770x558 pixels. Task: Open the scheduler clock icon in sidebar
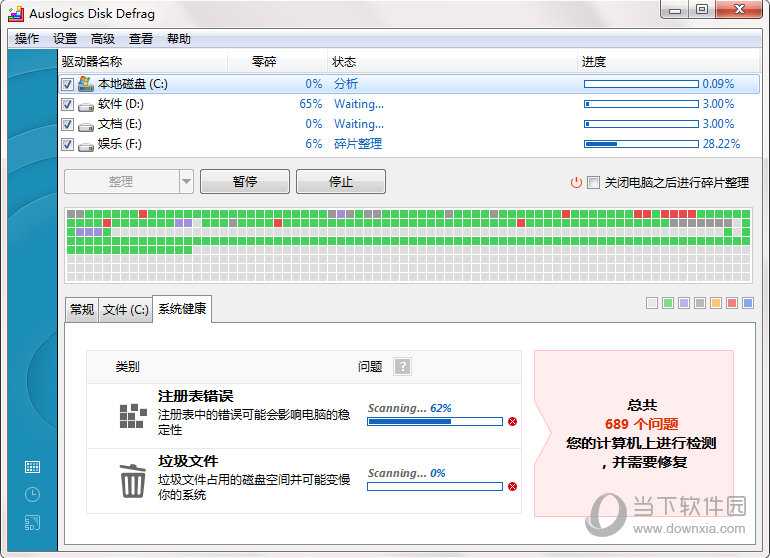(x=32, y=494)
